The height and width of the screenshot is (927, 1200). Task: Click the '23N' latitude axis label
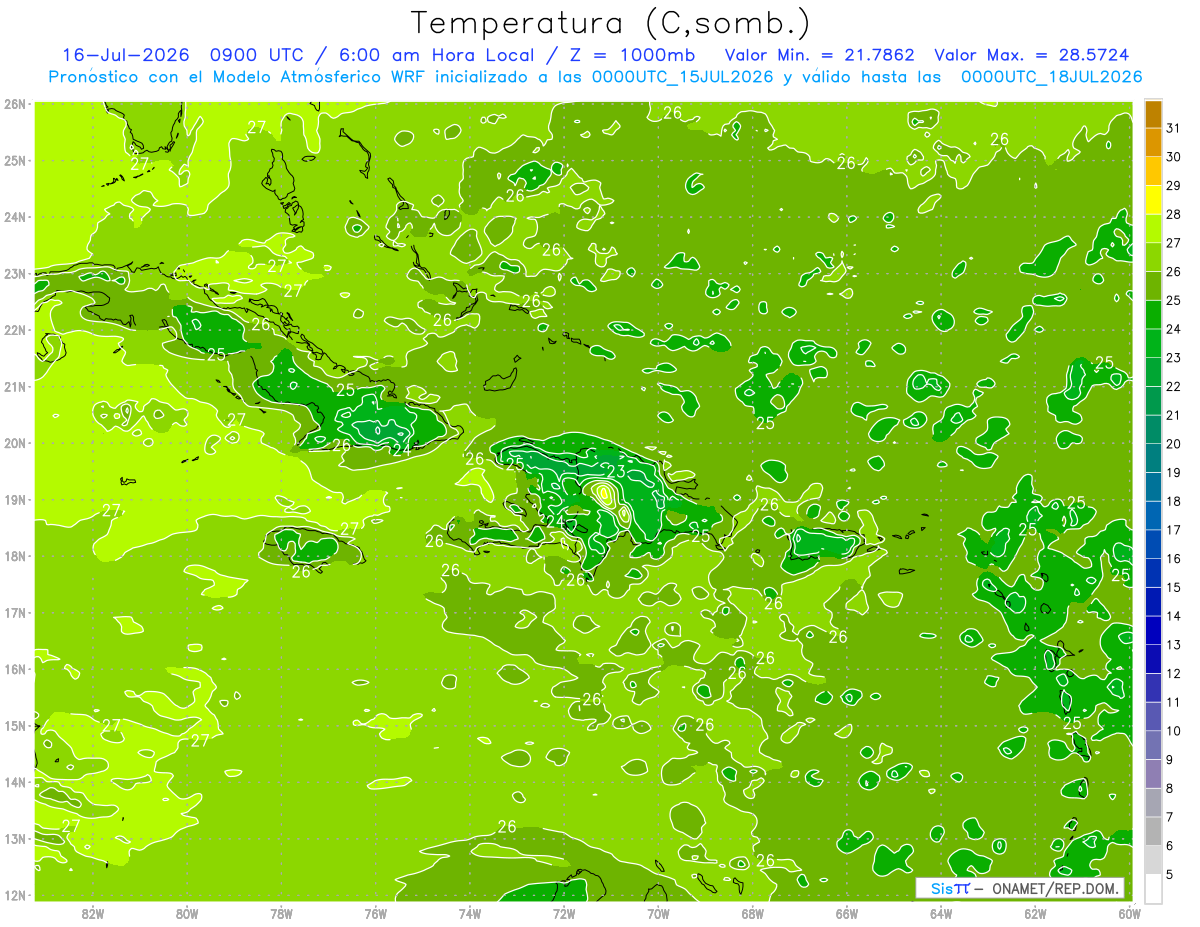point(14,273)
